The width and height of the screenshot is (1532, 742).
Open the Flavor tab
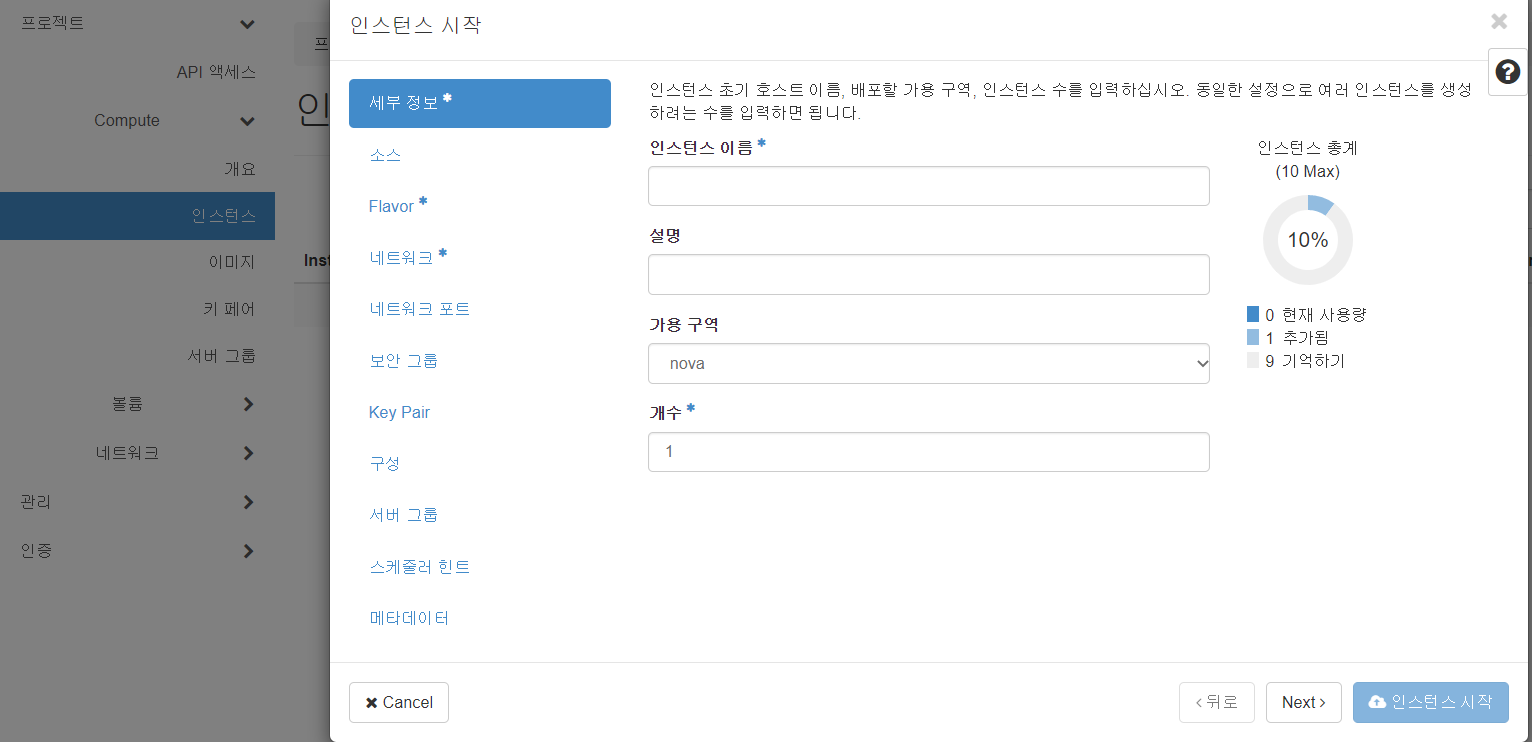click(398, 206)
